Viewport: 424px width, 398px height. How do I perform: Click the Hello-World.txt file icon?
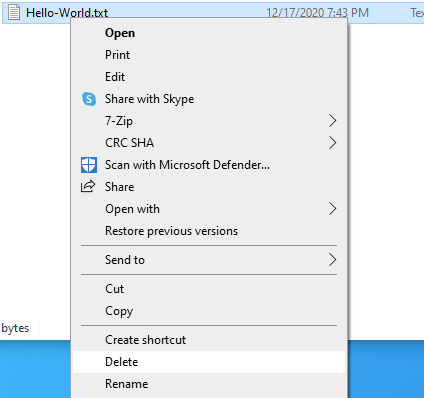click(14, 13)
